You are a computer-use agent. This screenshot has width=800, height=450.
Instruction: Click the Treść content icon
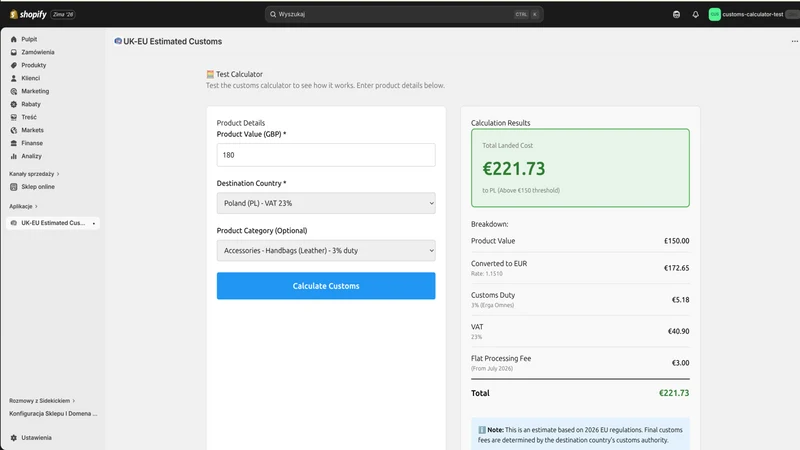pyautogui.click(x=14, y=117)
